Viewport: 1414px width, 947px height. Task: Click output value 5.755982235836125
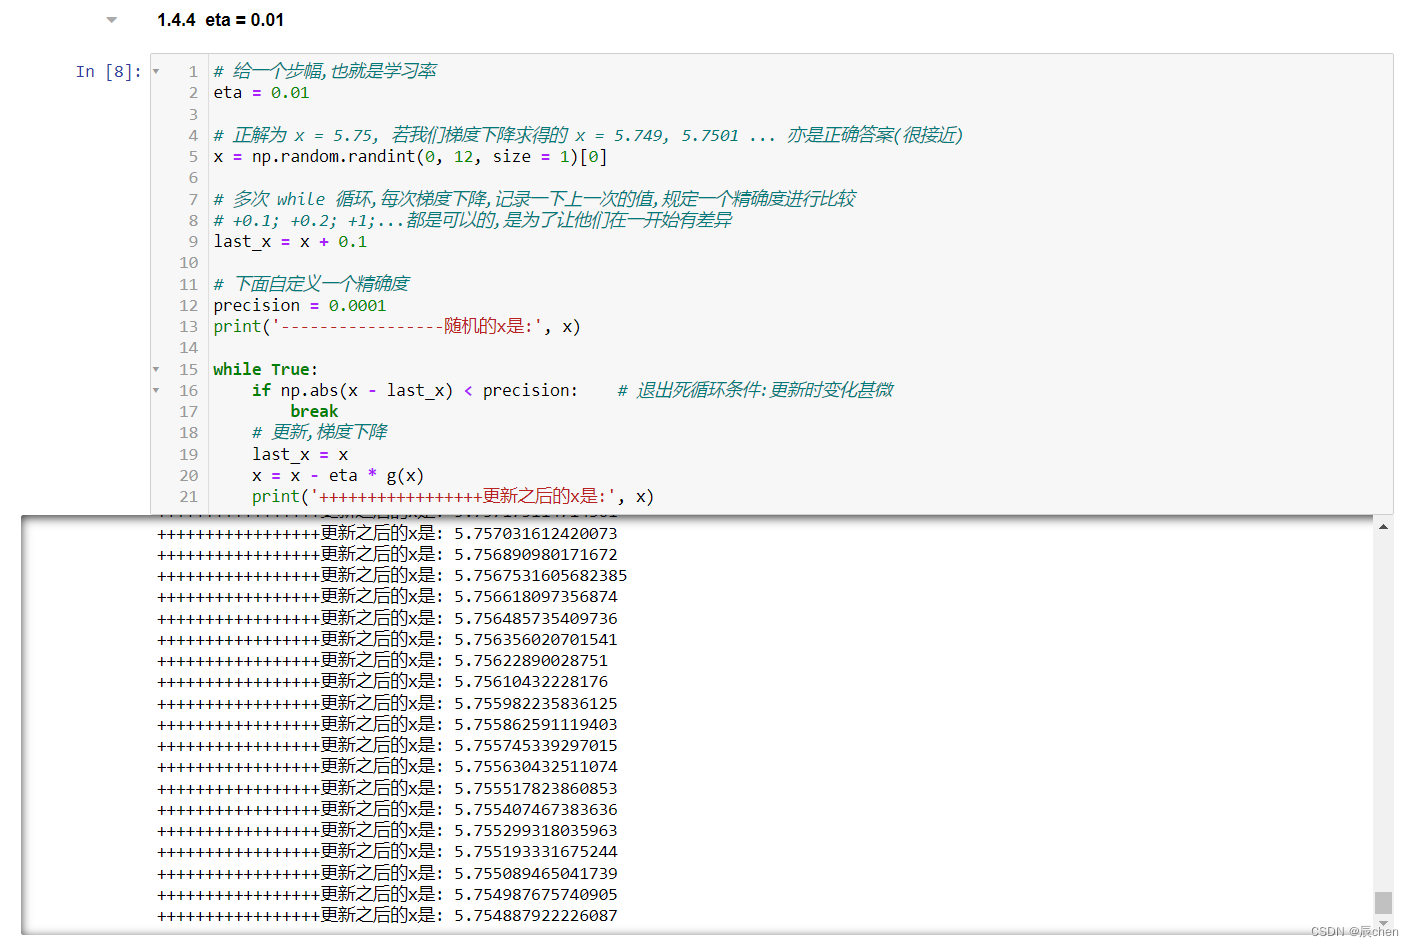(x=536, y=704)
